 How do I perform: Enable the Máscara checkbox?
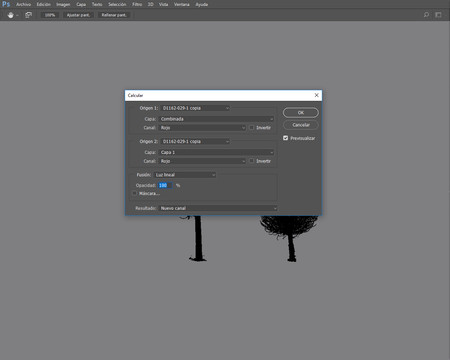[x=134, y=193]
